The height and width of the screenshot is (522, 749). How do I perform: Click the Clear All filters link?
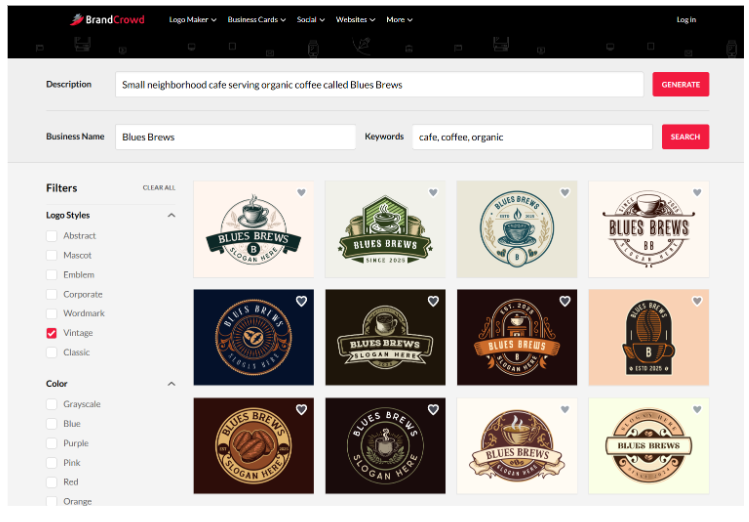tap(158, 188)
